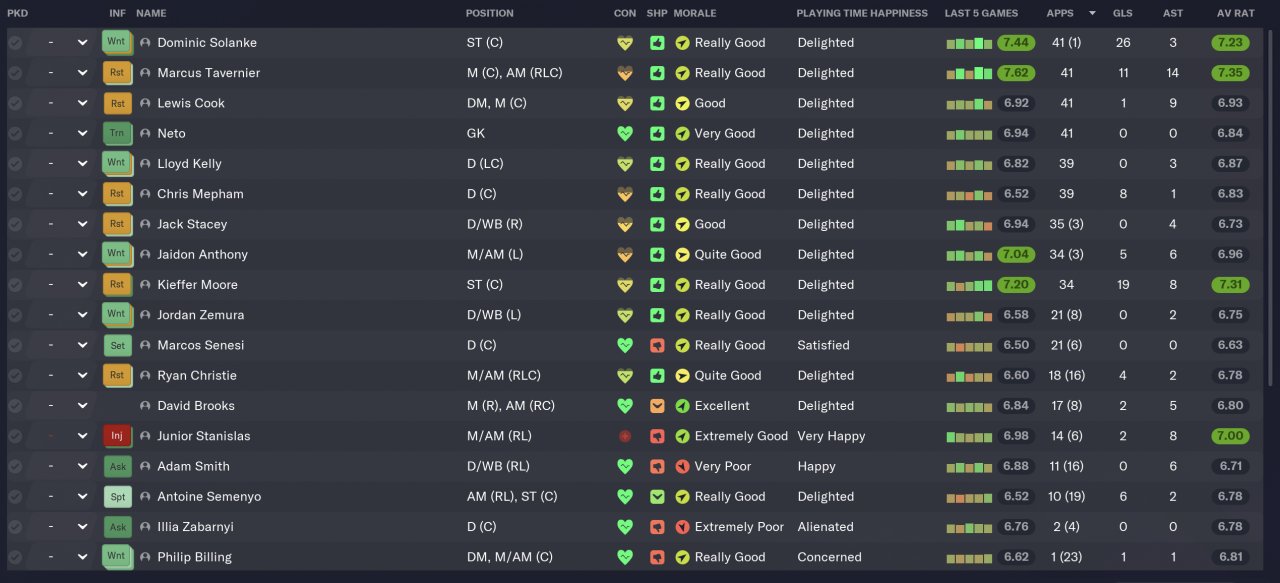Open selection dropdown for Marcus Tavernier
Image resolution: width=1280 pixels, height=583 pixels.
[82, 73]
